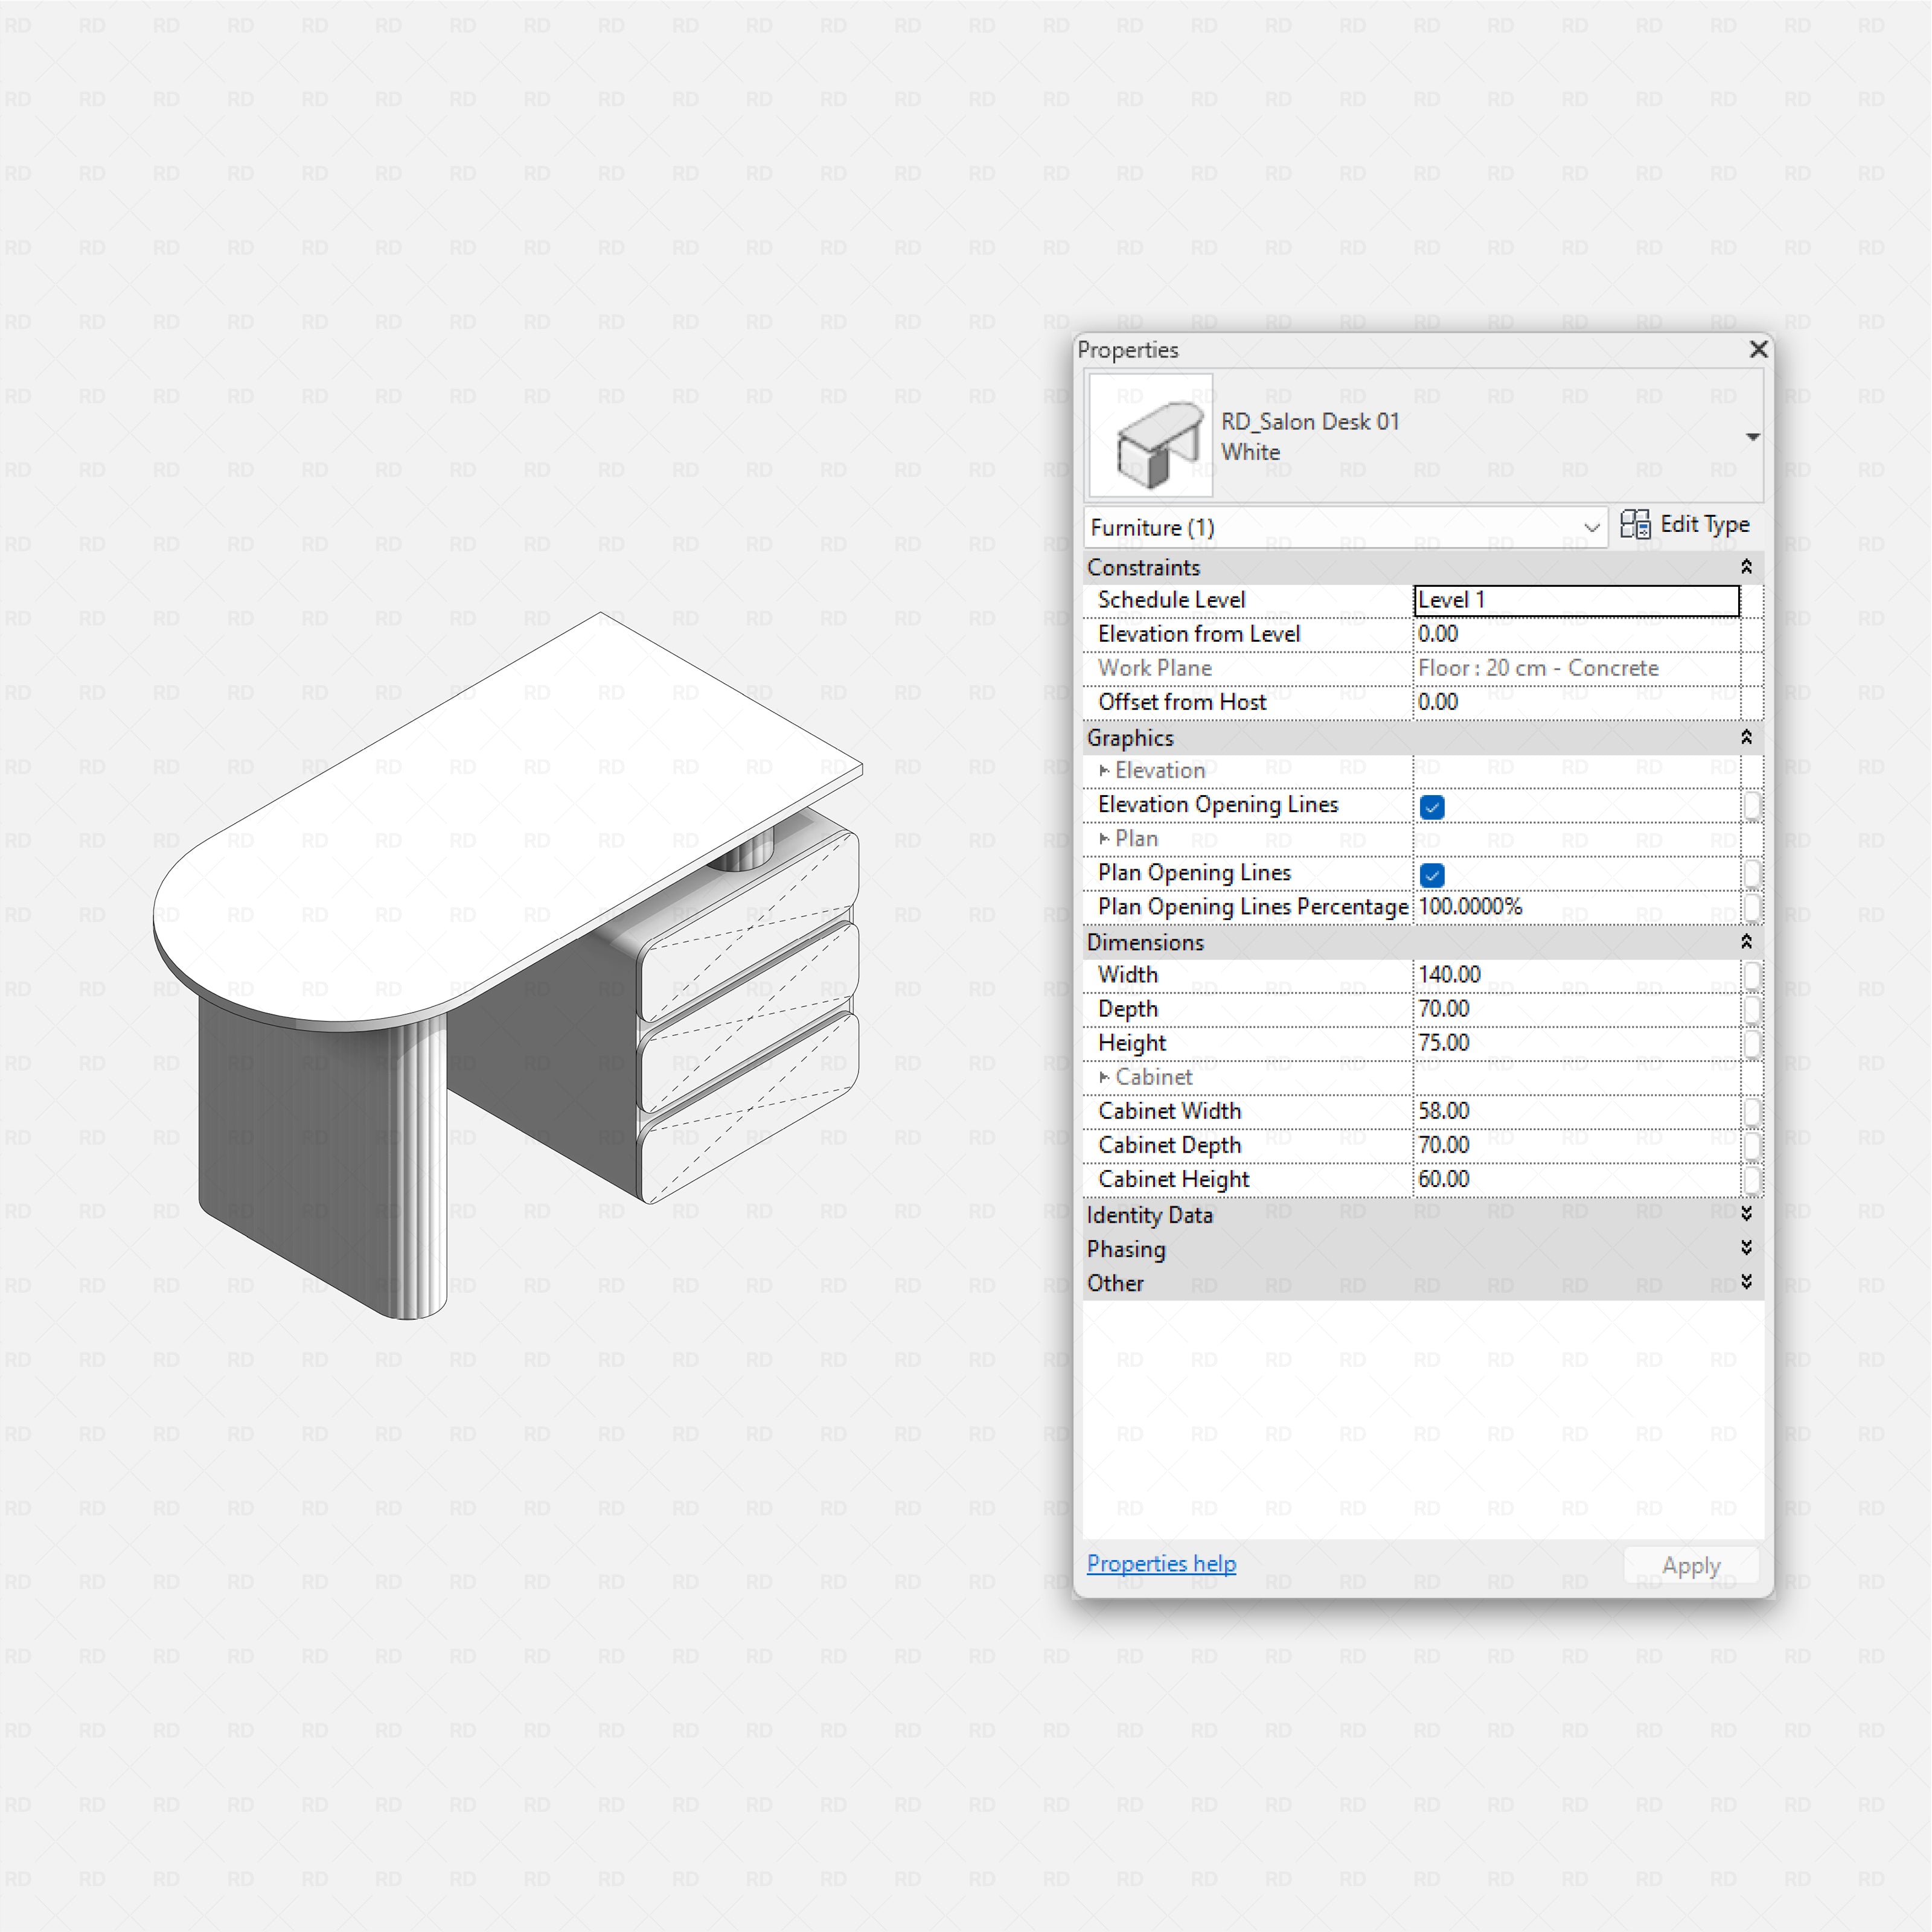Collapse the Graphics section chevron

1746,737
